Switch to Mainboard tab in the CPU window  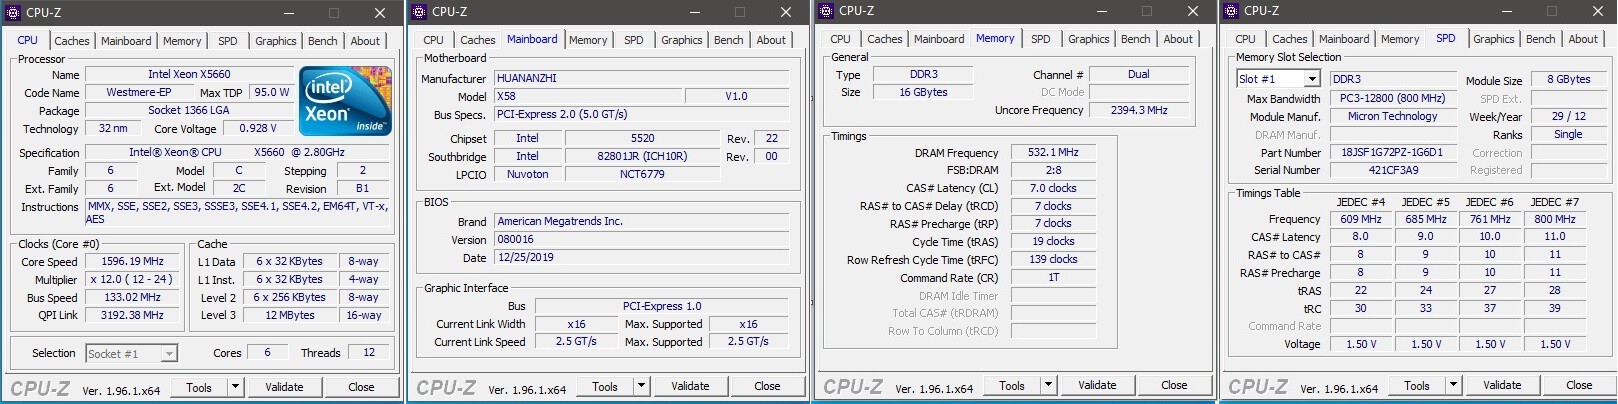[126, 41]
